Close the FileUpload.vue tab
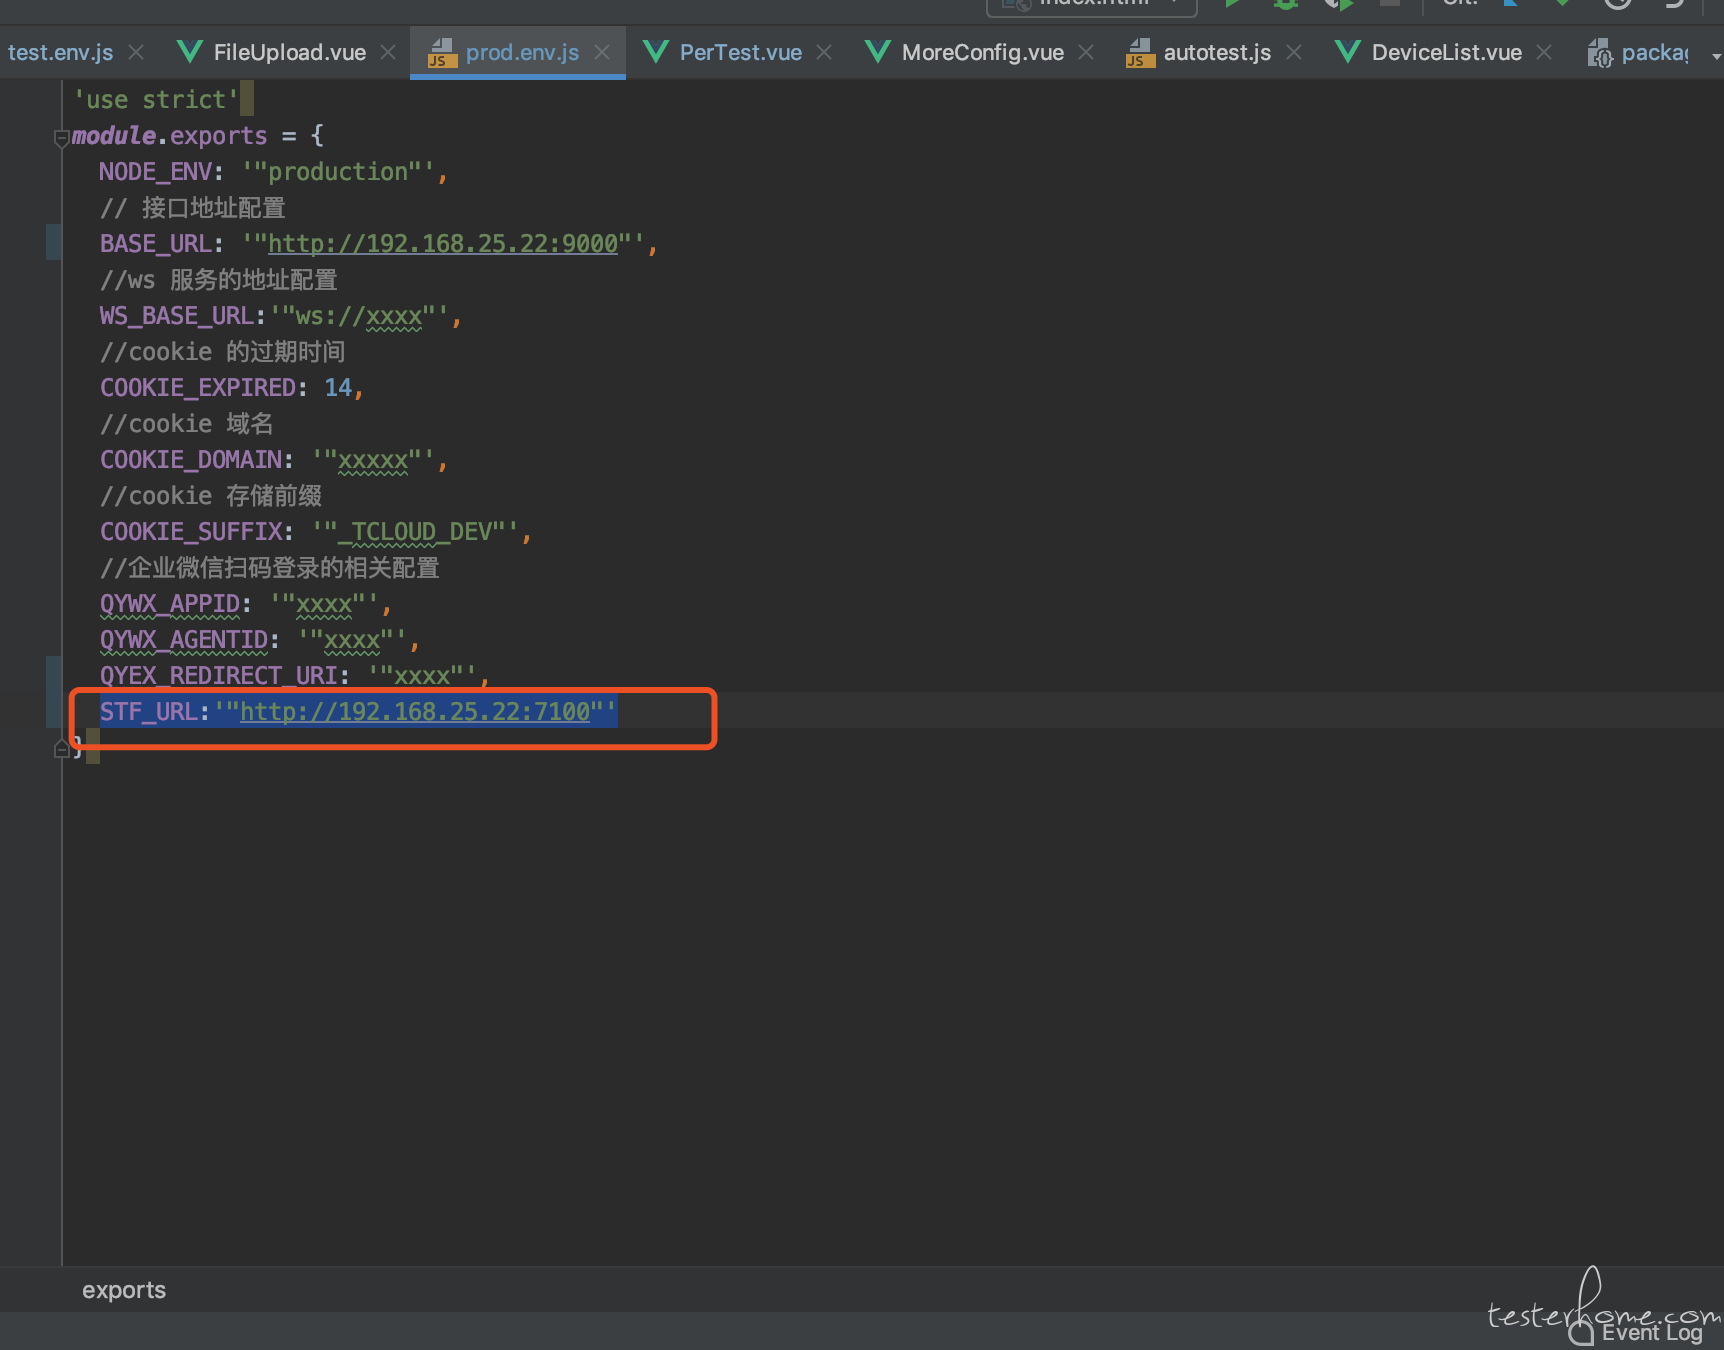This screenshot has width=1724, height=1350. [388, 52]
